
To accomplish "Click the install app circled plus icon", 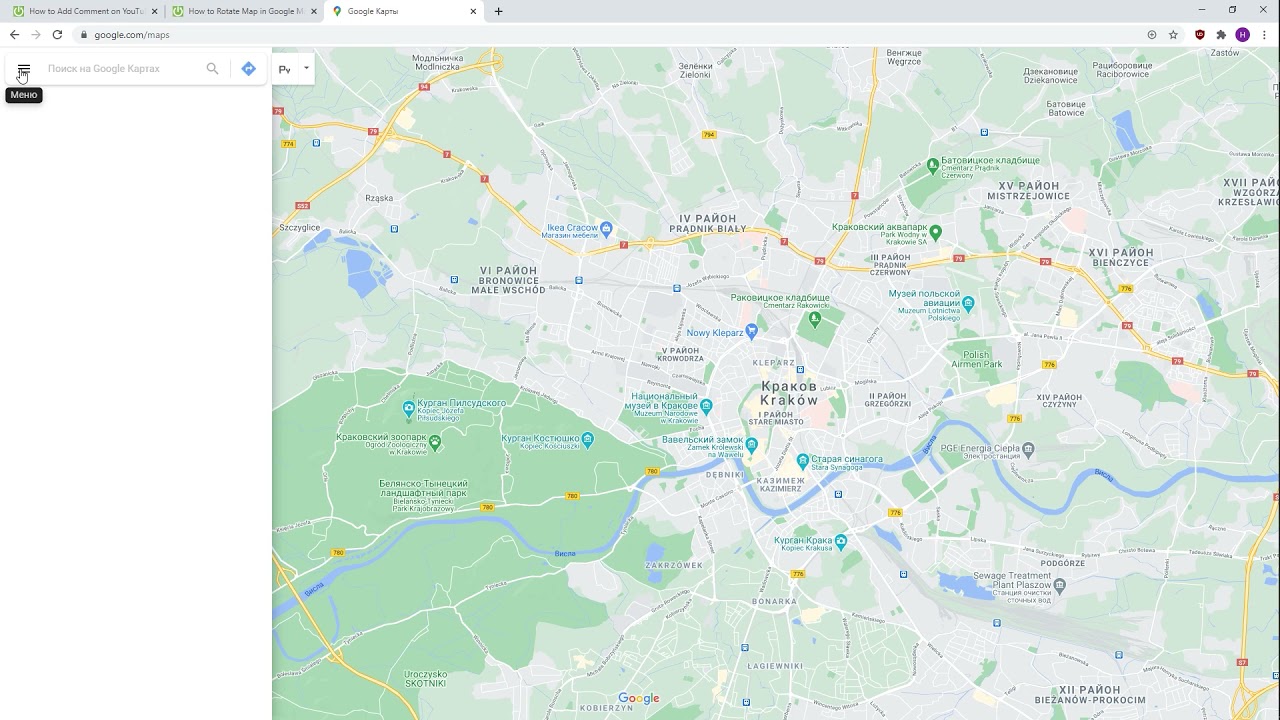I will [1152, 34].
